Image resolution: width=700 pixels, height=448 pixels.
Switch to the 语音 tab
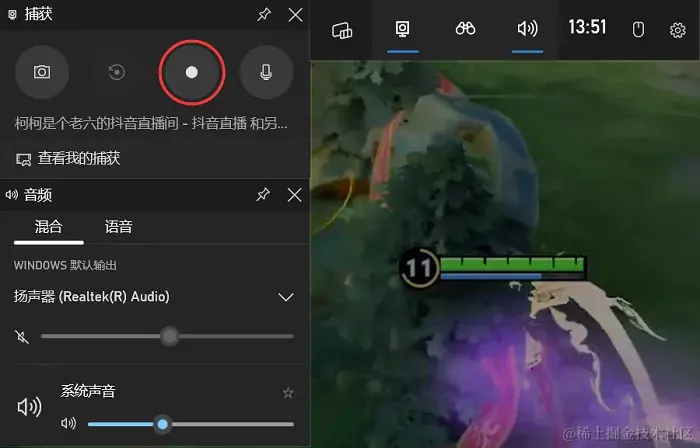[x=118, y=227]
